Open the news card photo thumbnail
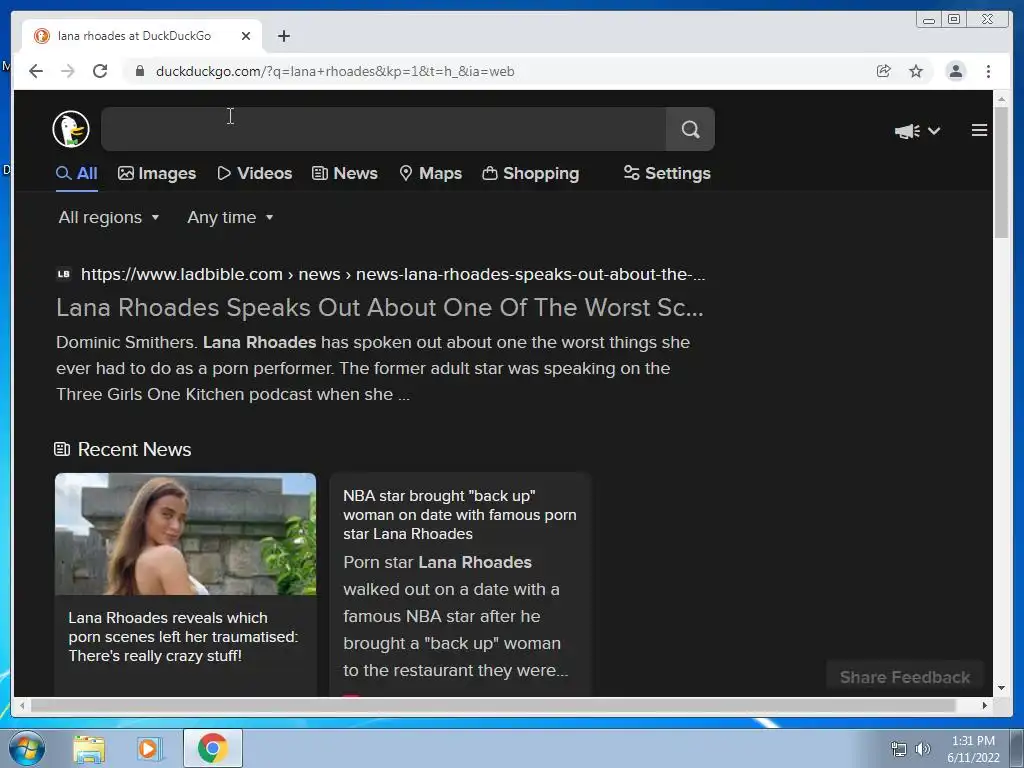Image resolution: width=1024 pixels, height=768 pixels. (x=185, y=534)
